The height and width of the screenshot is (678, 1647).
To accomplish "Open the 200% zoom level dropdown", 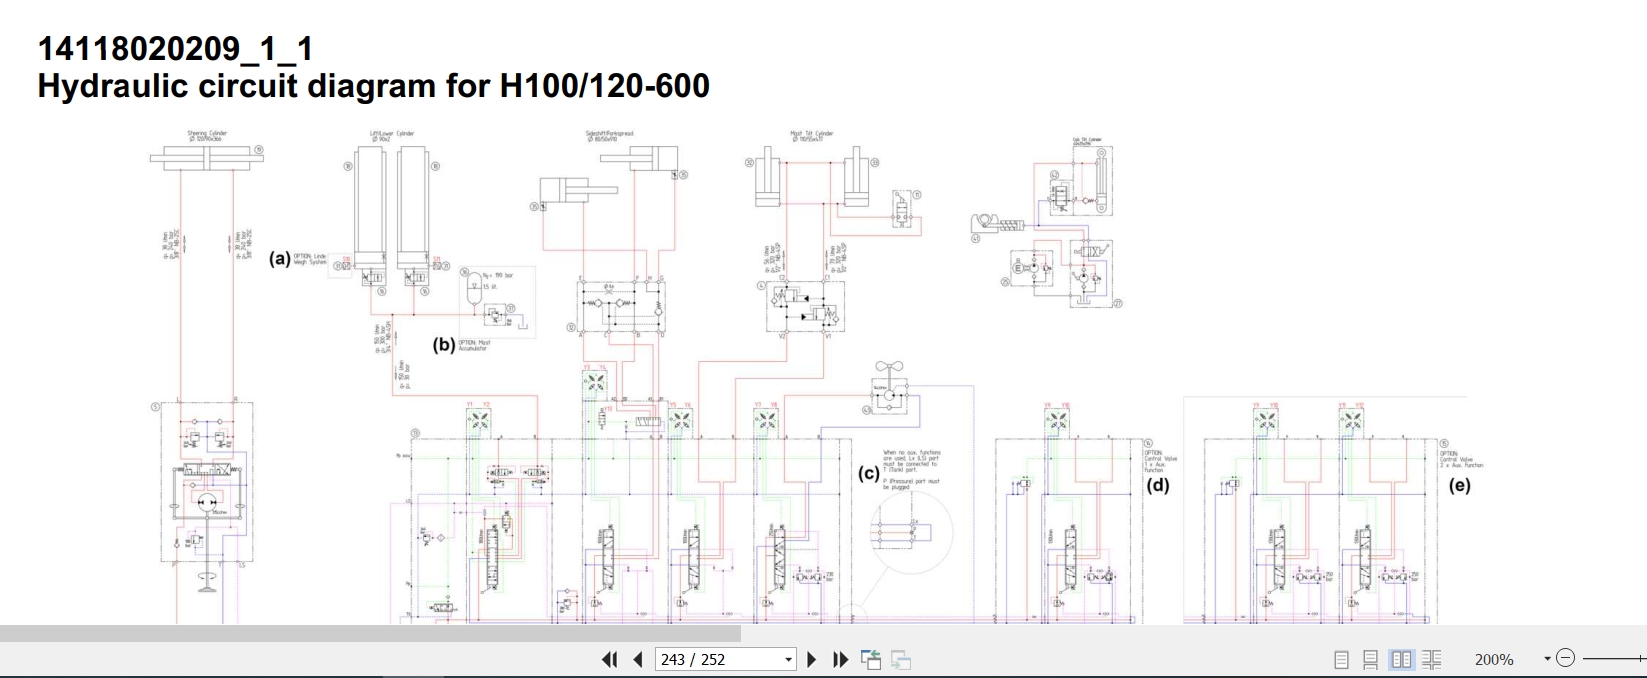I will [x=1547, y=659].
